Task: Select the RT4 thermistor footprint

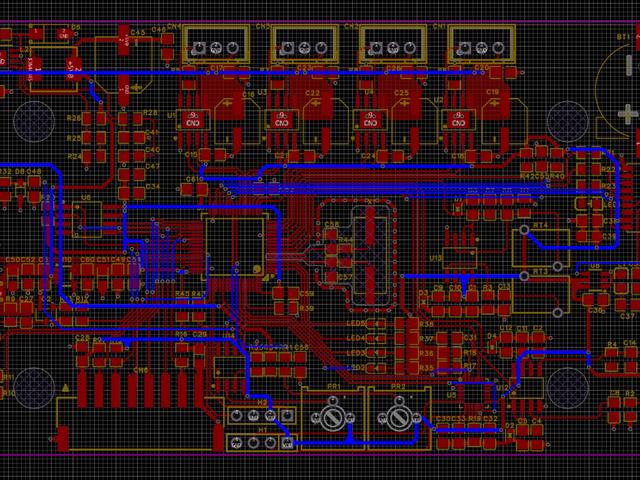Action: coord(541,248)
